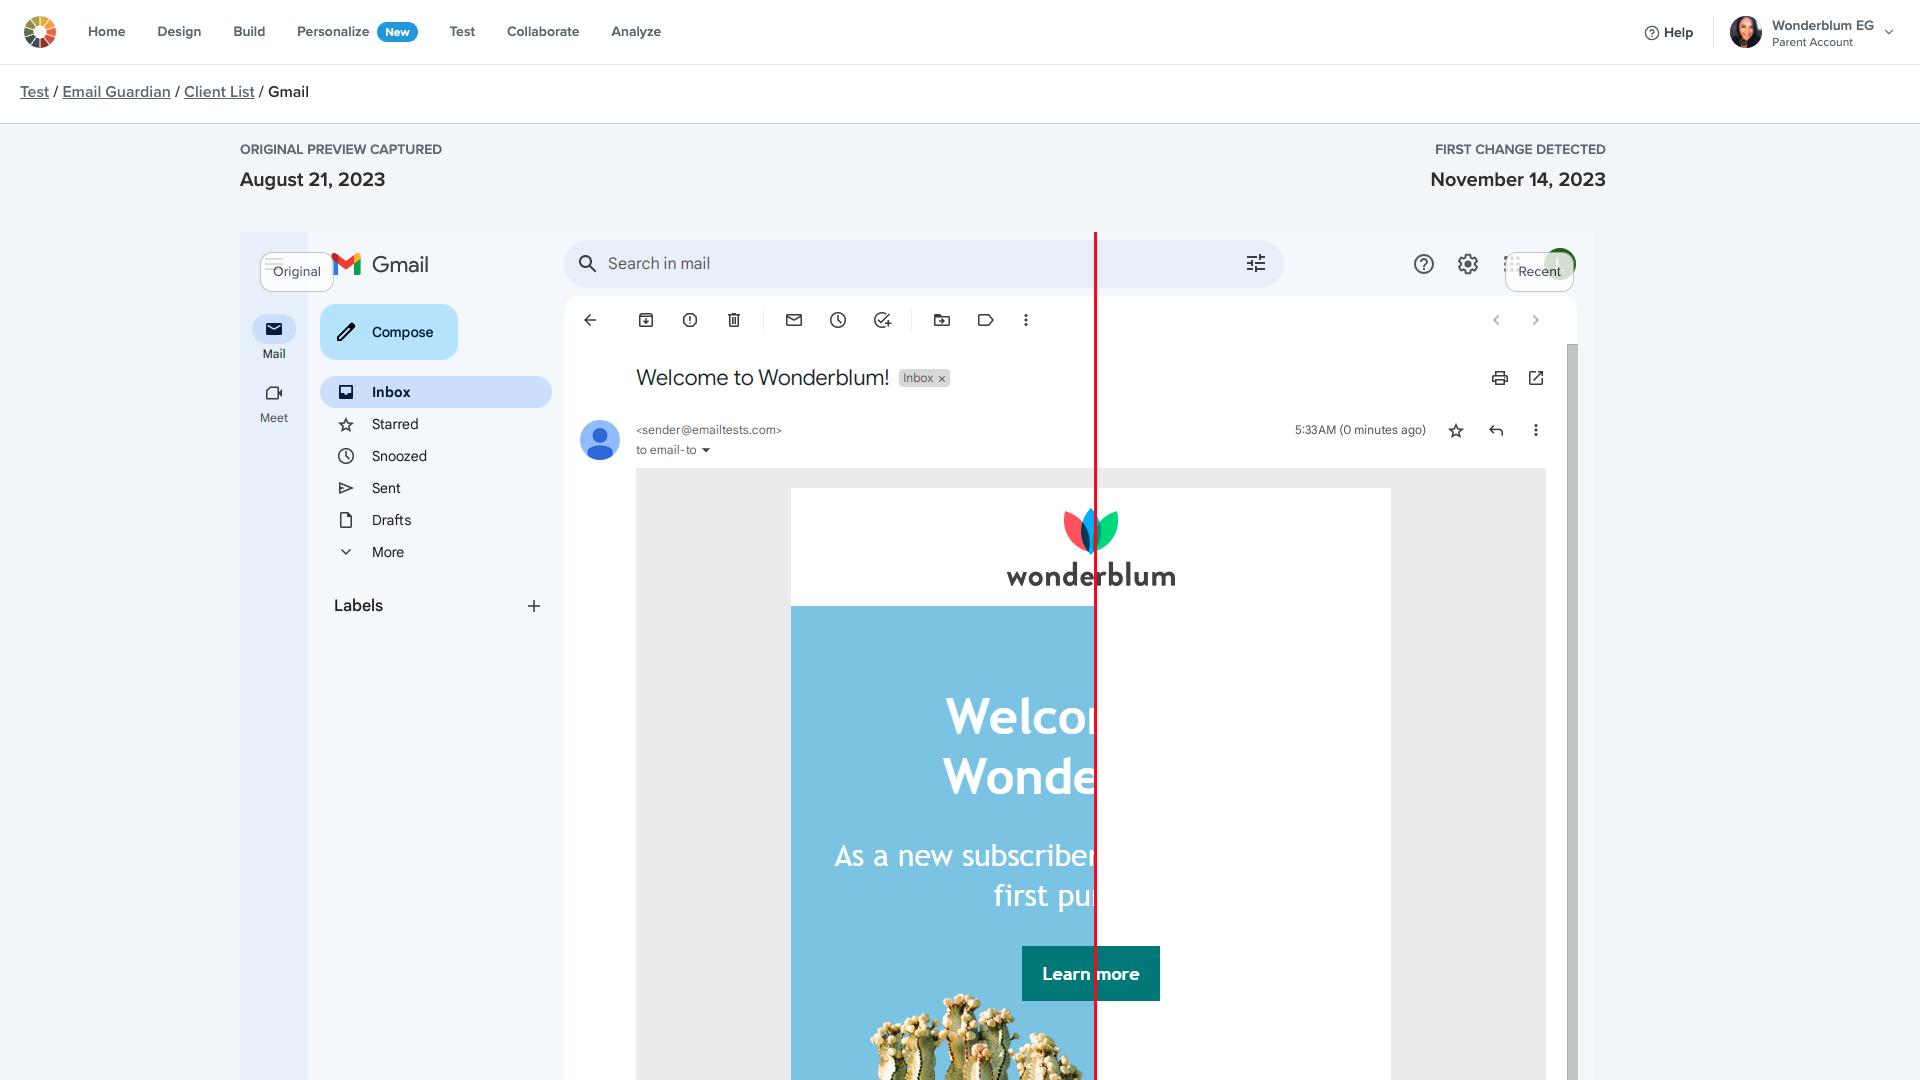Toggle the Recent button on right side
The image size is (1920, 1080).
point(1539,270)
